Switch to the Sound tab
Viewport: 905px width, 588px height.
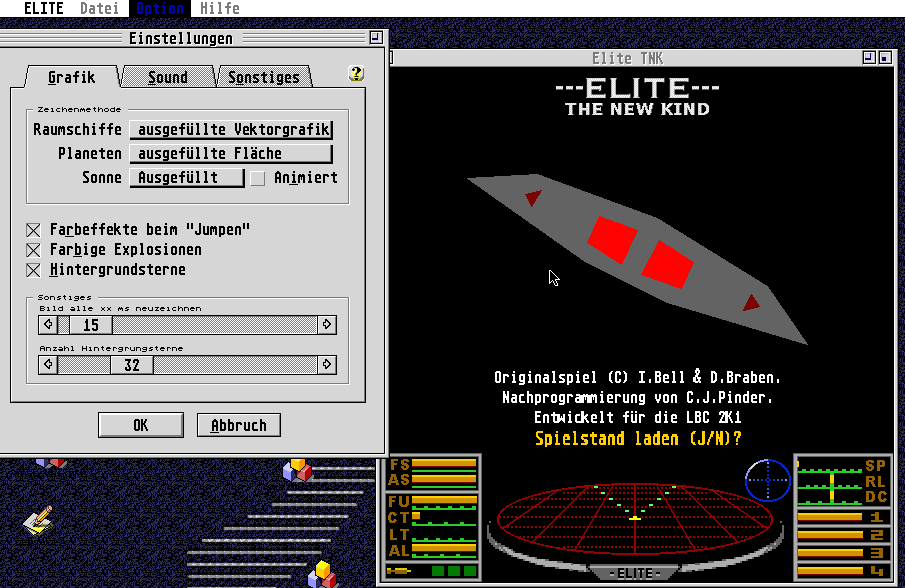click(x=167, y=77)
